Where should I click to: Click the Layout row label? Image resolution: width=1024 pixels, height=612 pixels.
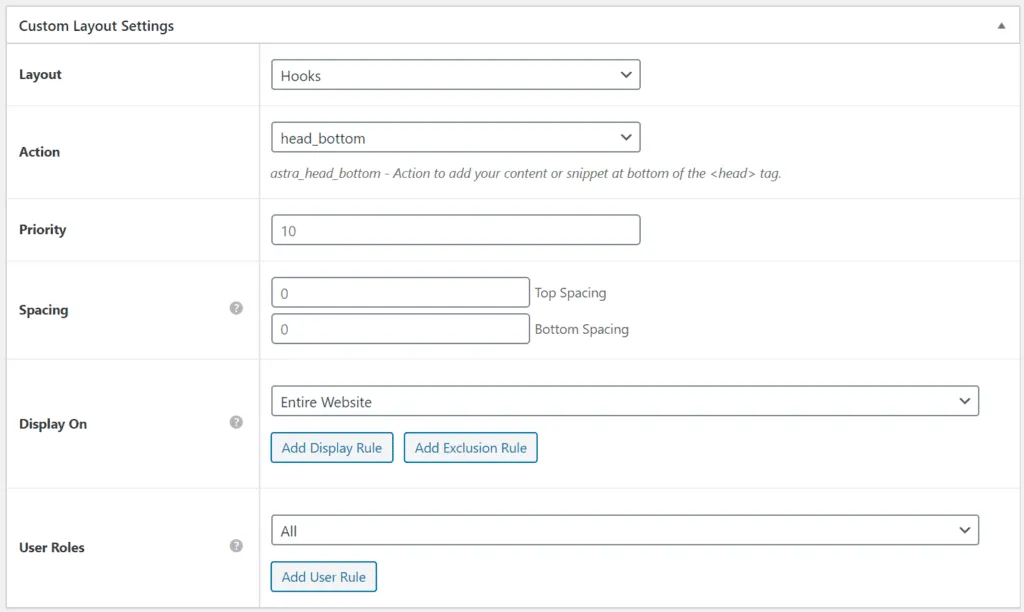[x=40, y=74]
